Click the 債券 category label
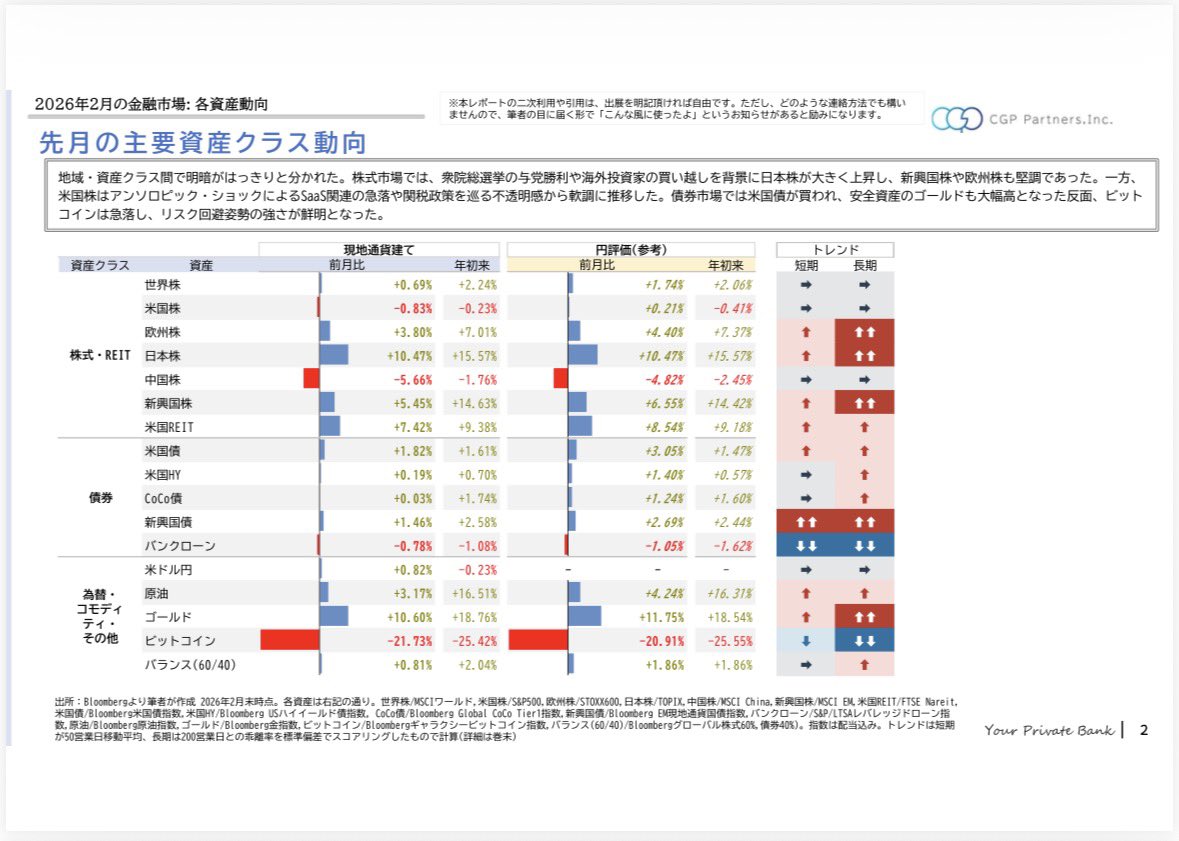This screenshot has height=841, width=1179. (100, 498)
